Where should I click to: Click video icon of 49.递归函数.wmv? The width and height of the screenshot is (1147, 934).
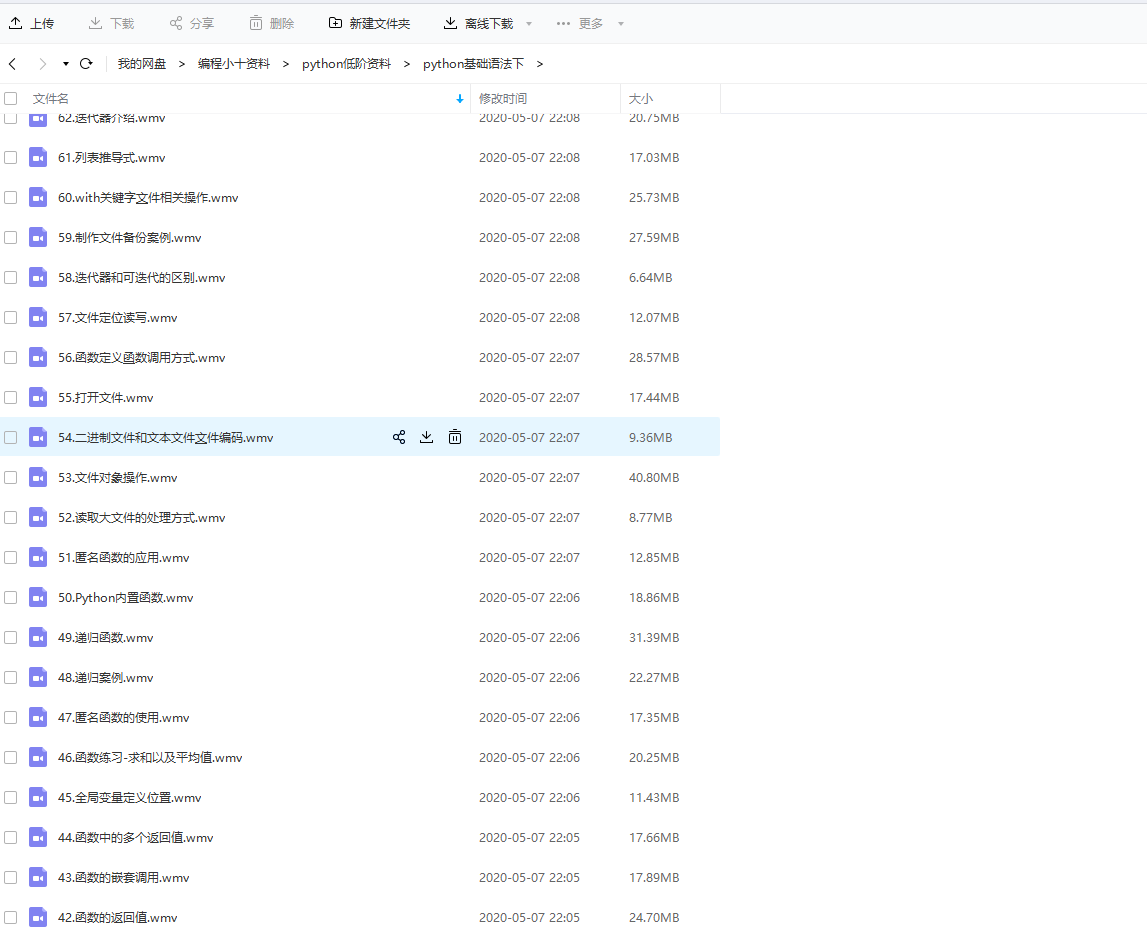pos(38,637)
